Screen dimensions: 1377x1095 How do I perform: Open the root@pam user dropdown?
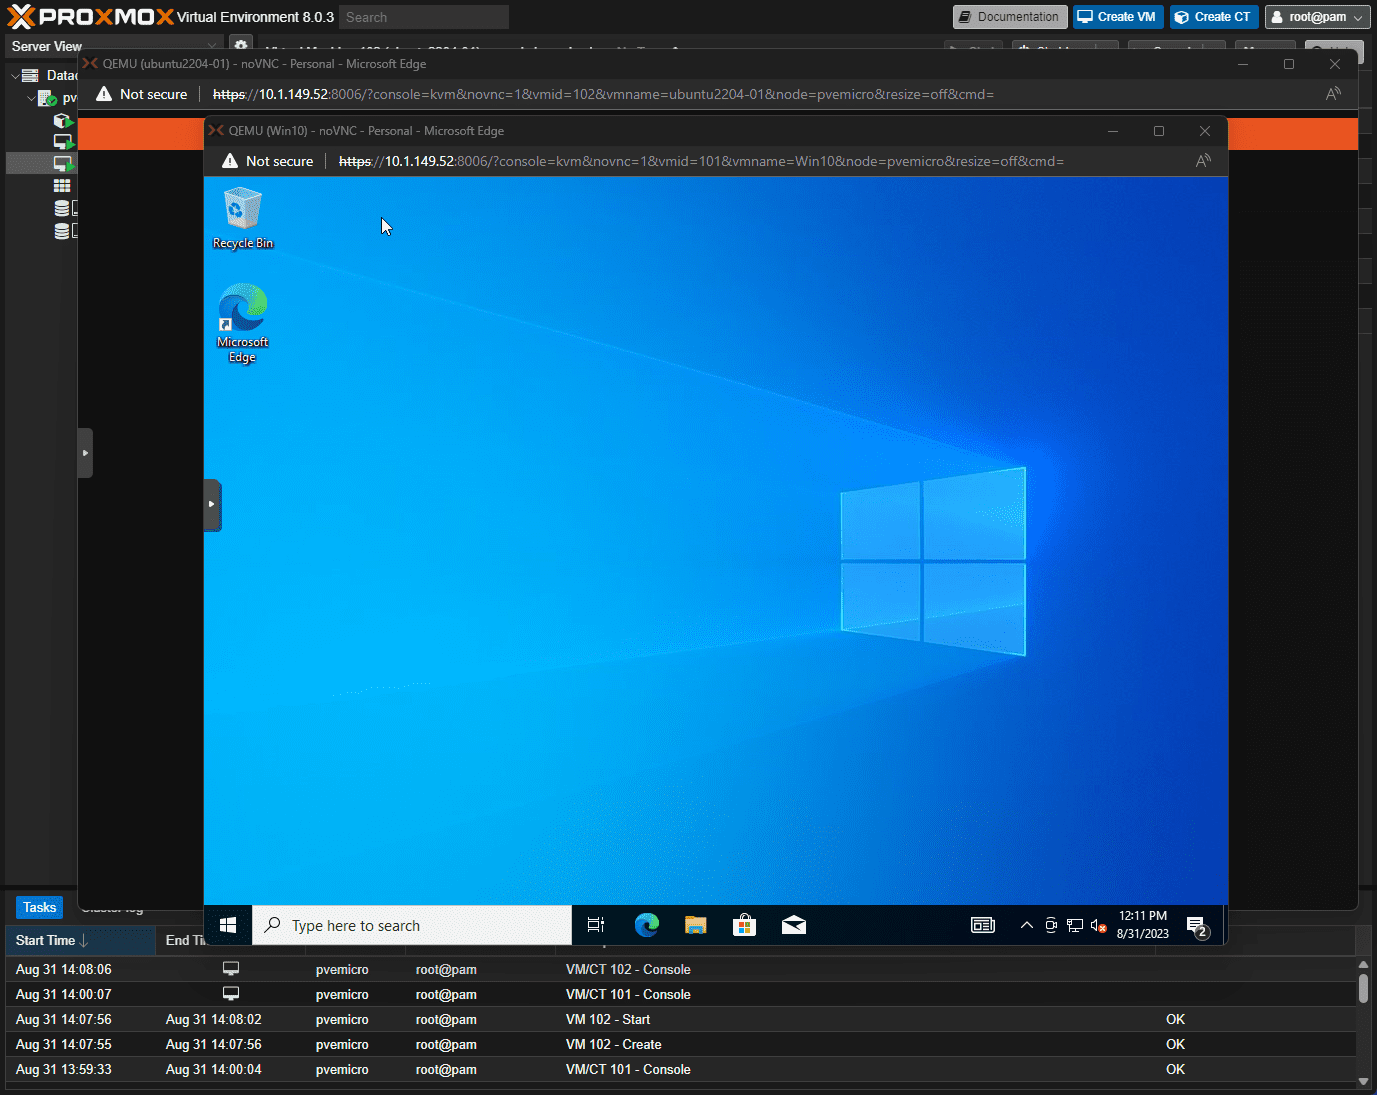pyautogui.click(x=1316, y=17)
